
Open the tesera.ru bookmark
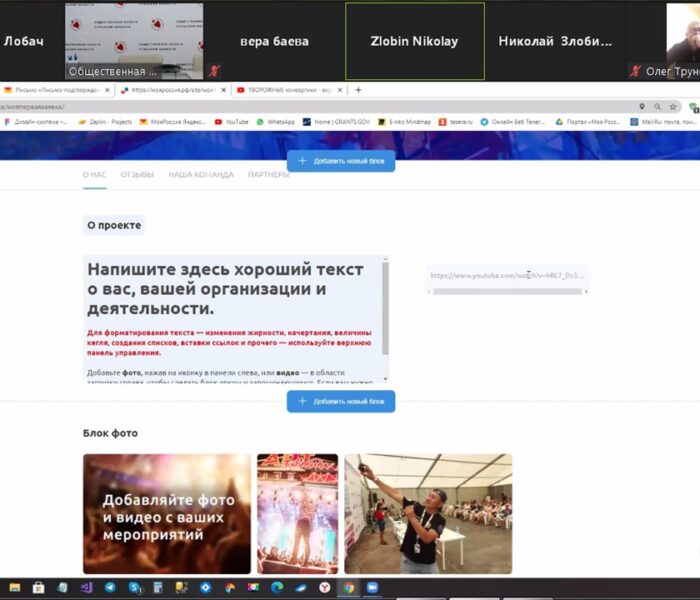[456, 122]
